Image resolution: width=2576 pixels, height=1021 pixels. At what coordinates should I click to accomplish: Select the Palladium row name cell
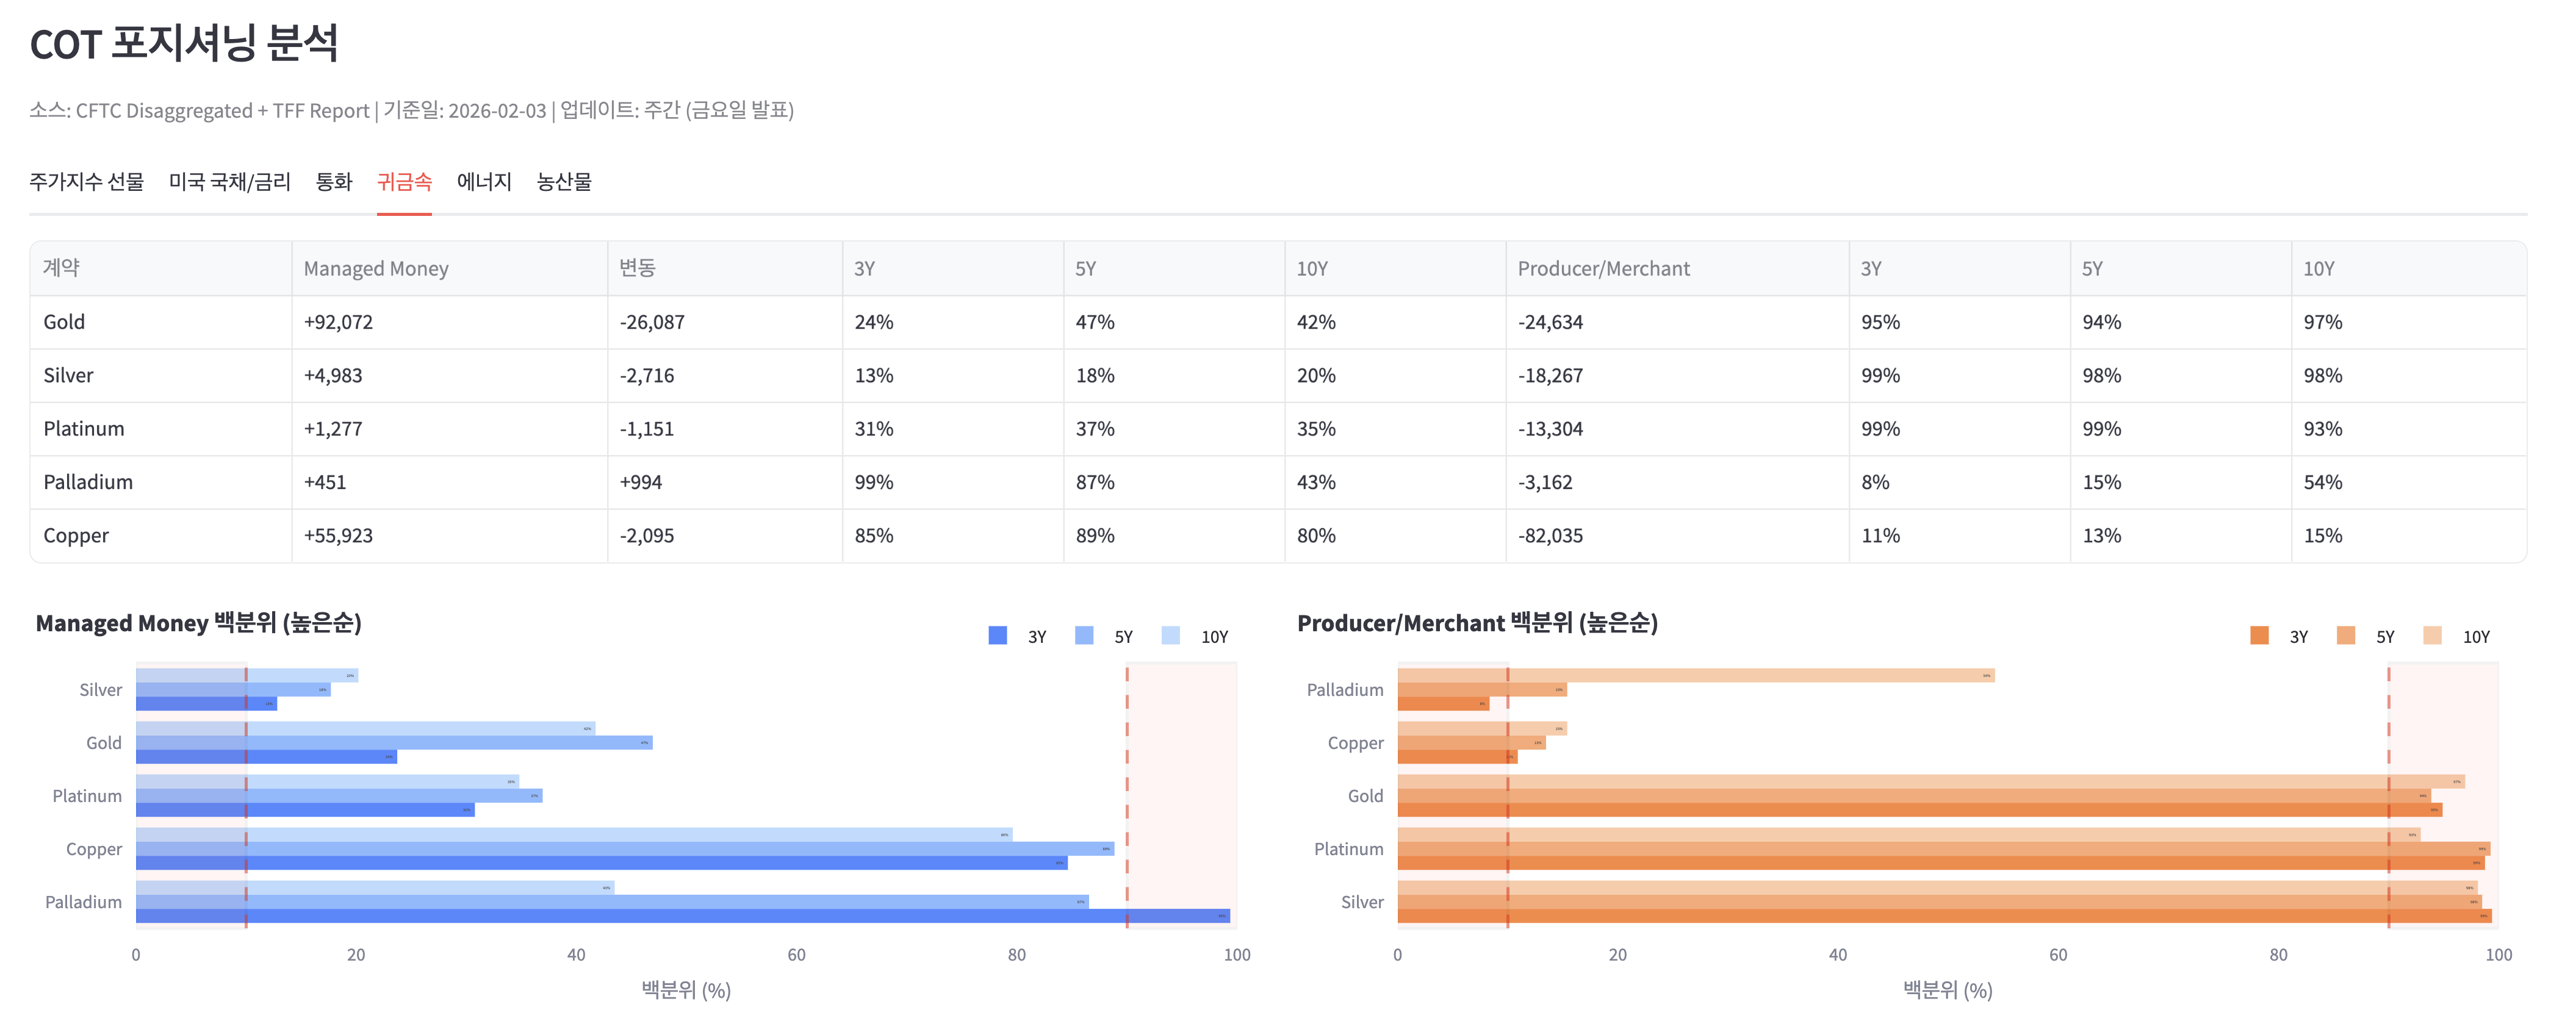coord(88,482)
